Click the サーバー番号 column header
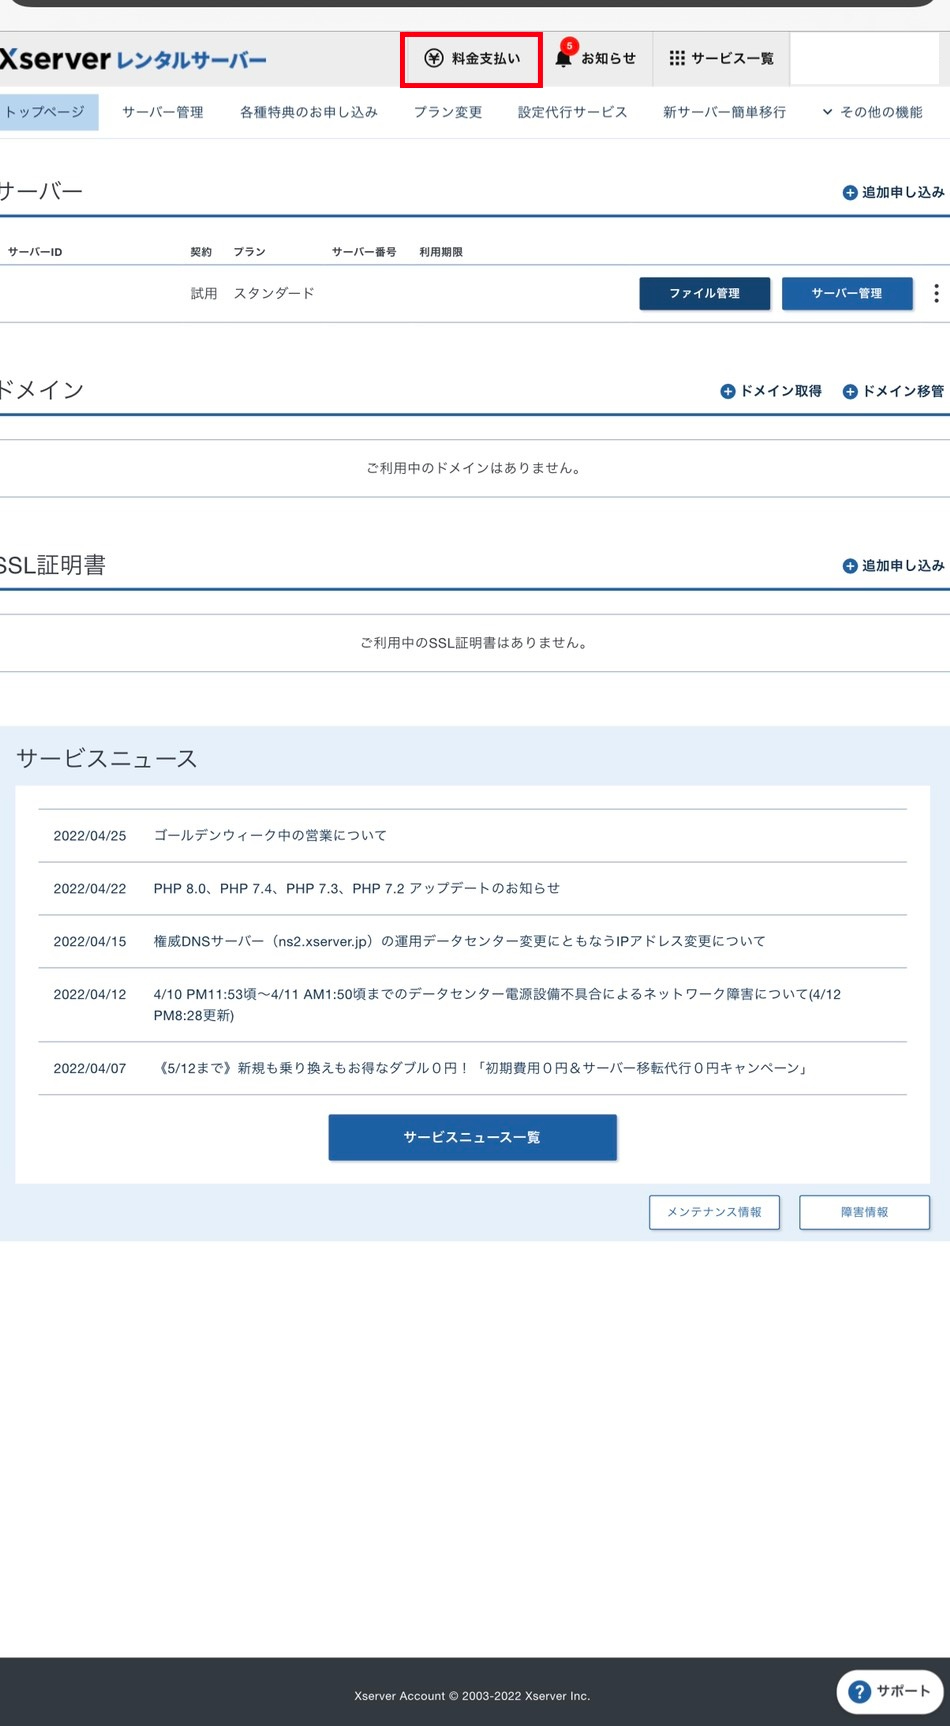 (364, 252)
